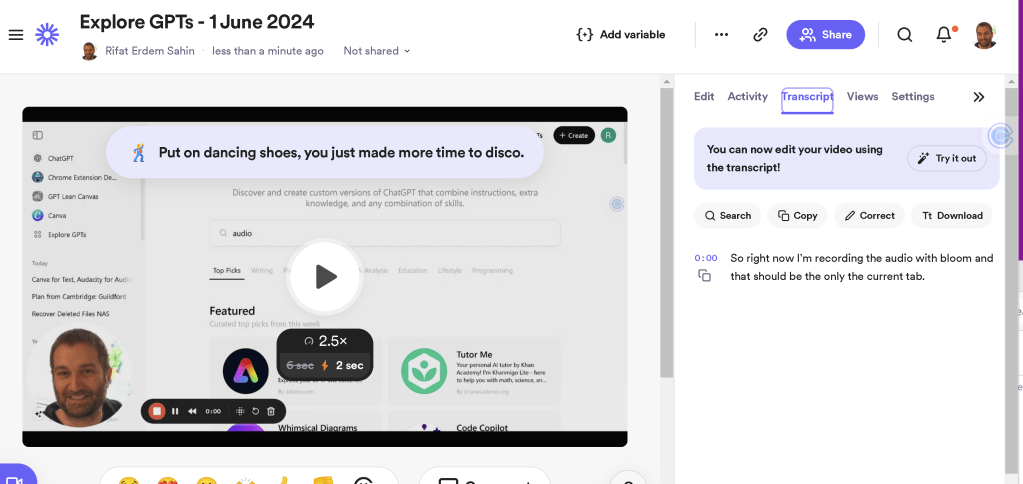
Task: Jump to 0:00 transcript timestamp
Action: tap(705, 258)
